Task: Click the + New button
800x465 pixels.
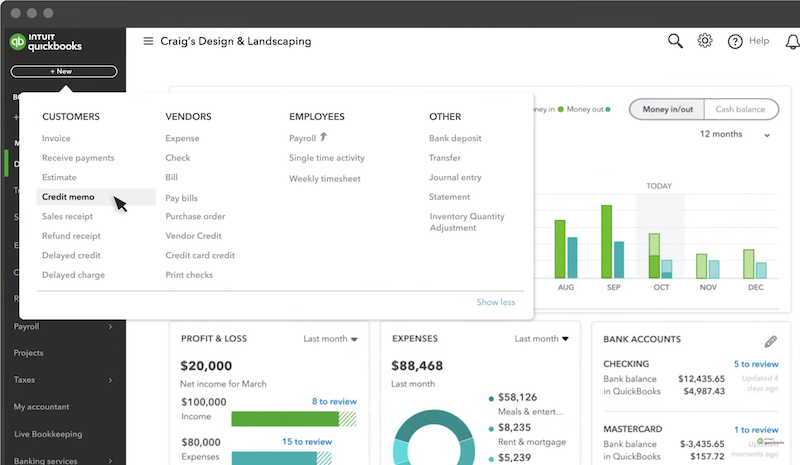Action: [x=64, y=72]
